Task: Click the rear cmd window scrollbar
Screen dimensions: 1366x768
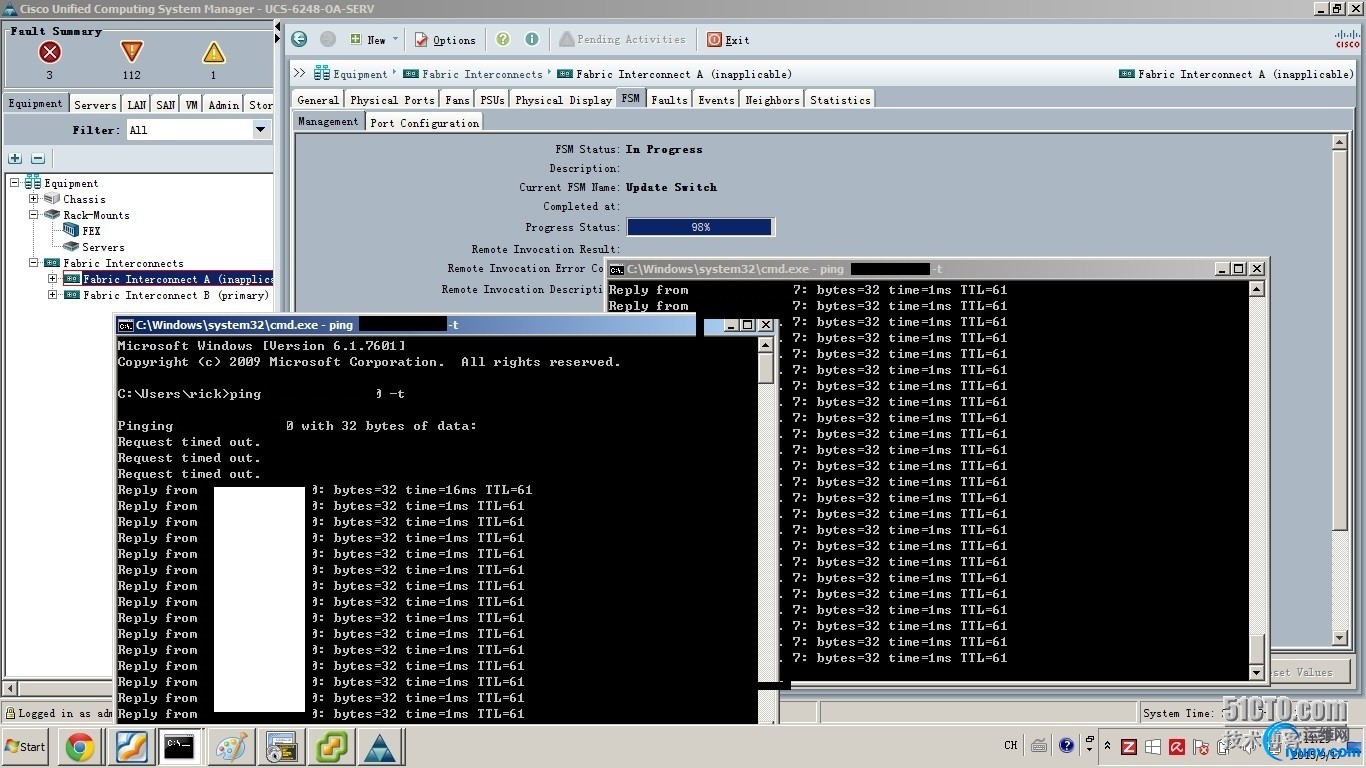Action: [1257, 481]
